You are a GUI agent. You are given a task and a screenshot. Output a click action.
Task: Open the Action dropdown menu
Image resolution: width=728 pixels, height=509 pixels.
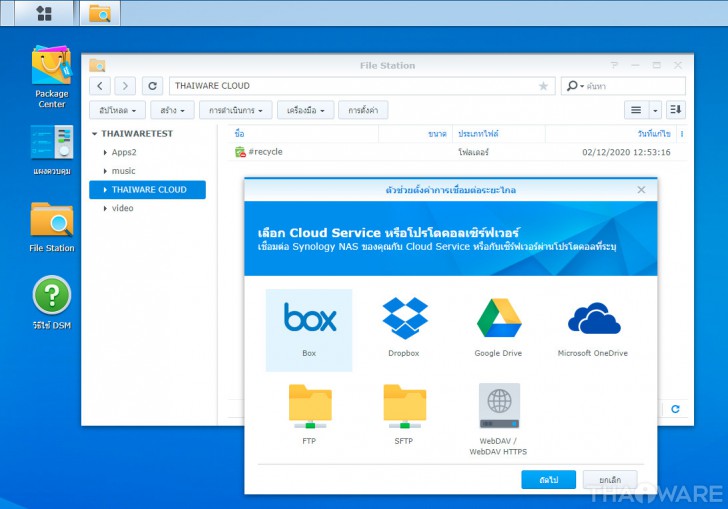coord(235,110)
